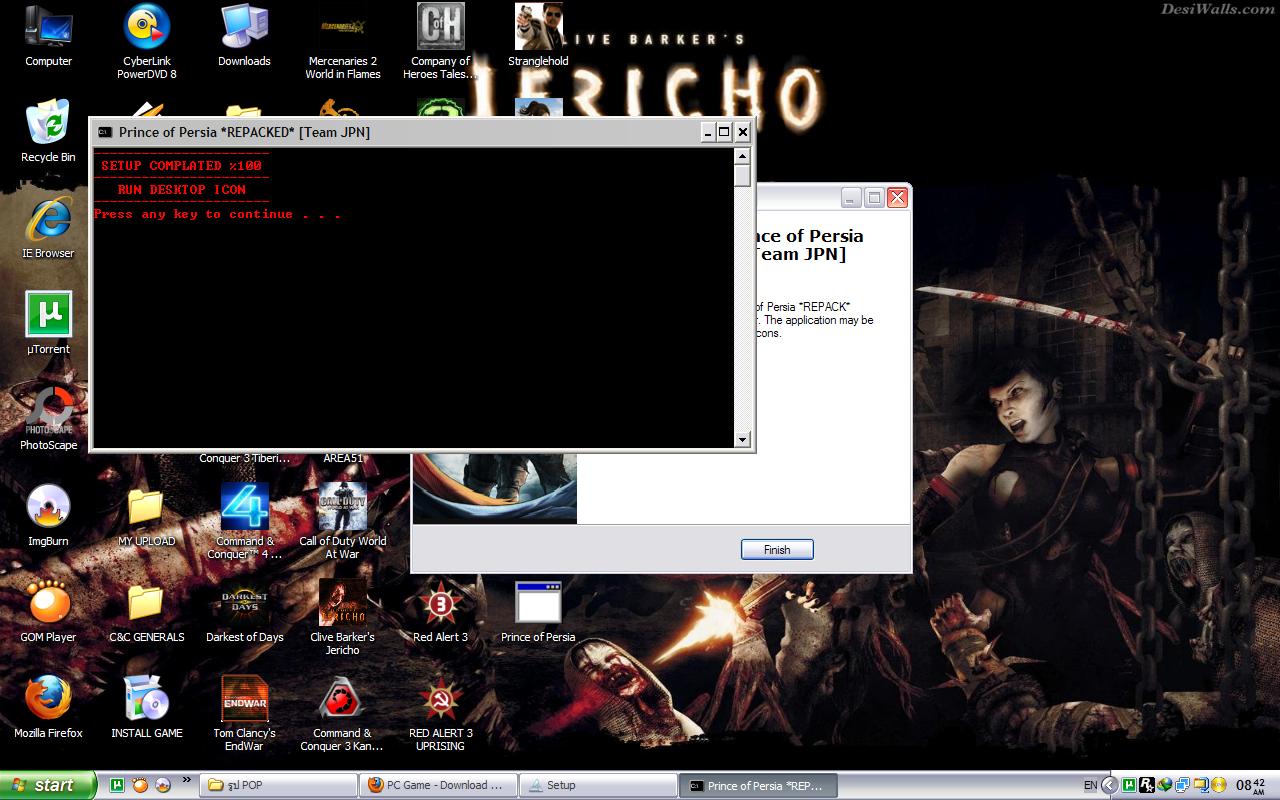The image size is (1280, 800).
Task: Switch to PC Game - Download Firefox window
Action: point(439,785)
